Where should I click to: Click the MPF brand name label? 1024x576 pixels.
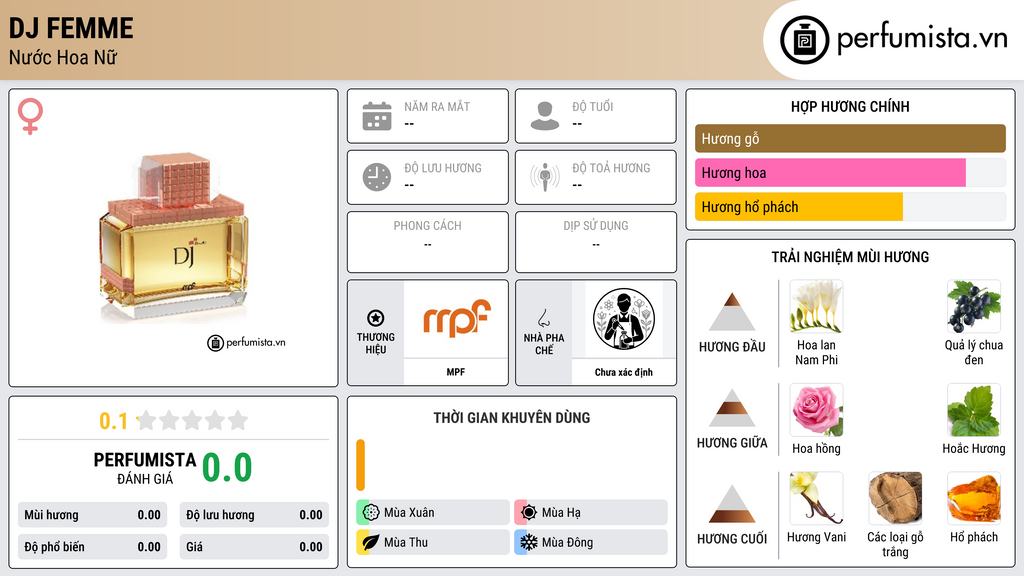[456, 372]
